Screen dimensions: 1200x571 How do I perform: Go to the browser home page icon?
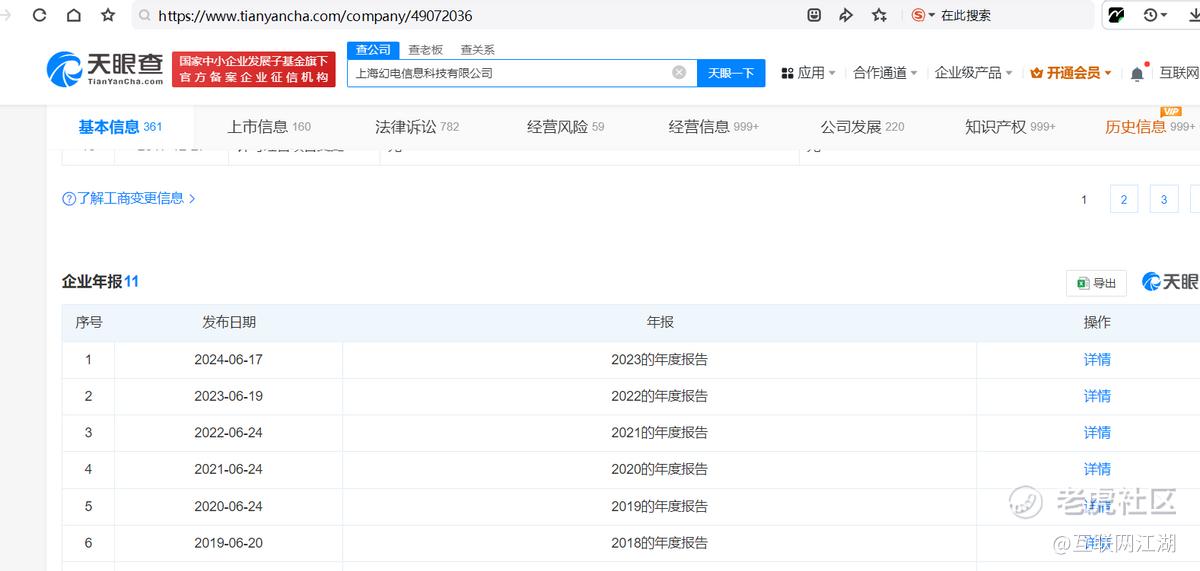point(74,15)
